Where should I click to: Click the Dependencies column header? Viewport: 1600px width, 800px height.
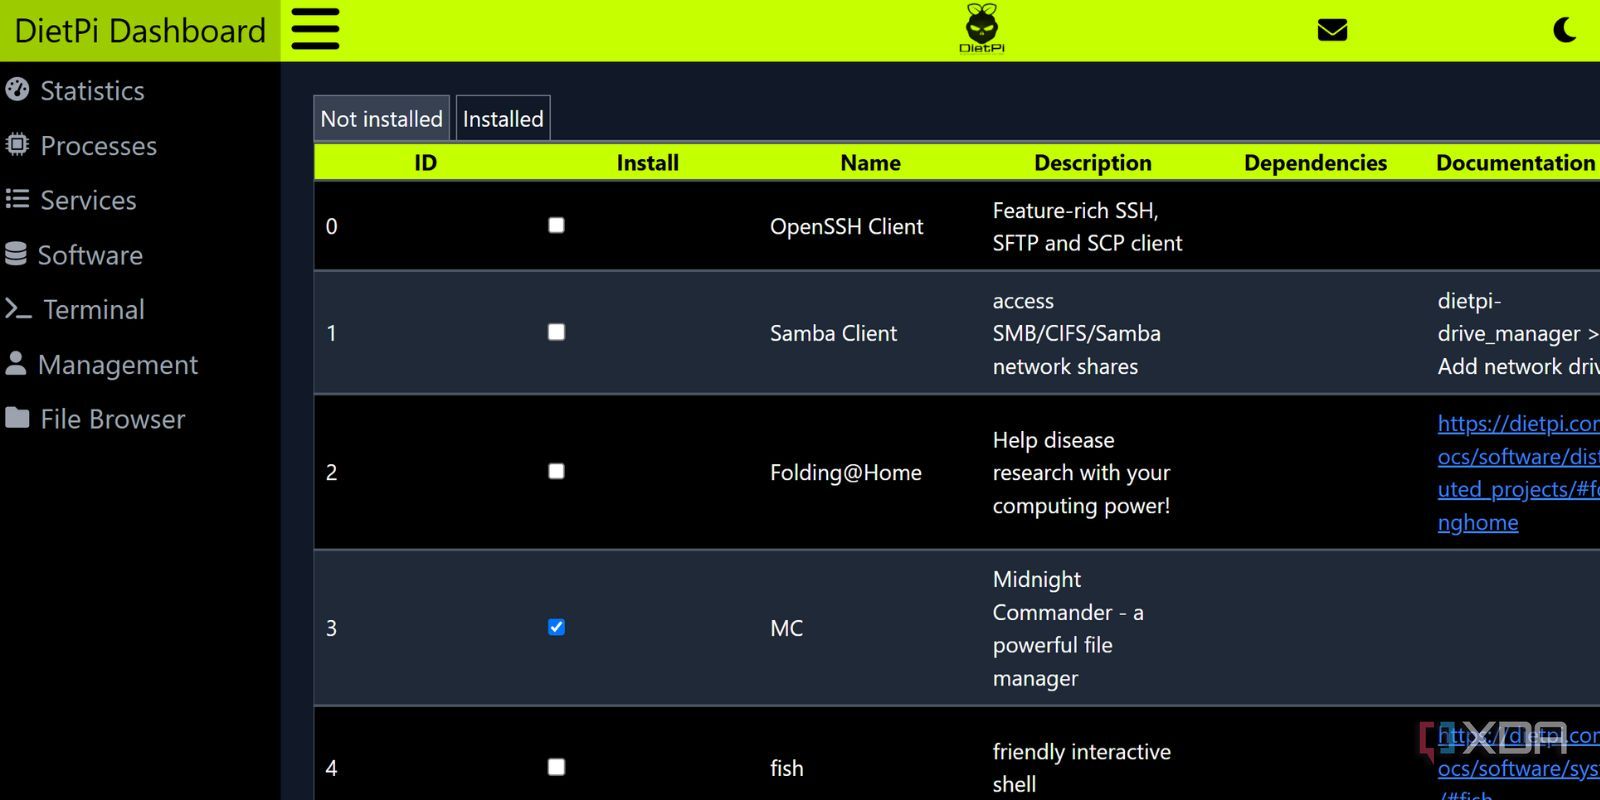pyautogui.click(x=1316, y=163)
